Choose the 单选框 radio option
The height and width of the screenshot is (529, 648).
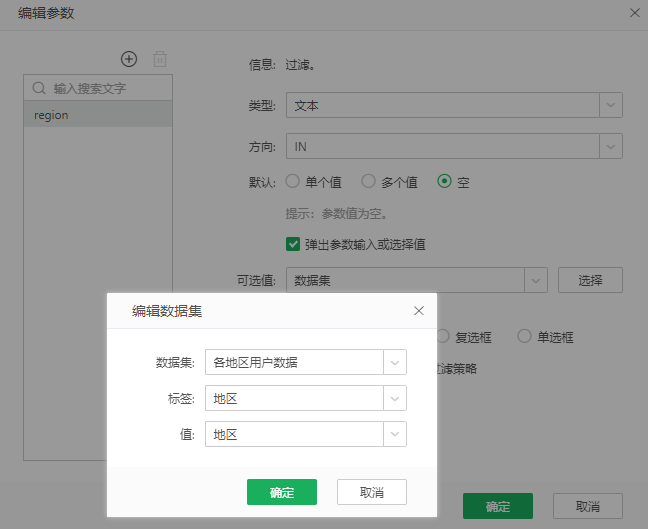[524, 336]
